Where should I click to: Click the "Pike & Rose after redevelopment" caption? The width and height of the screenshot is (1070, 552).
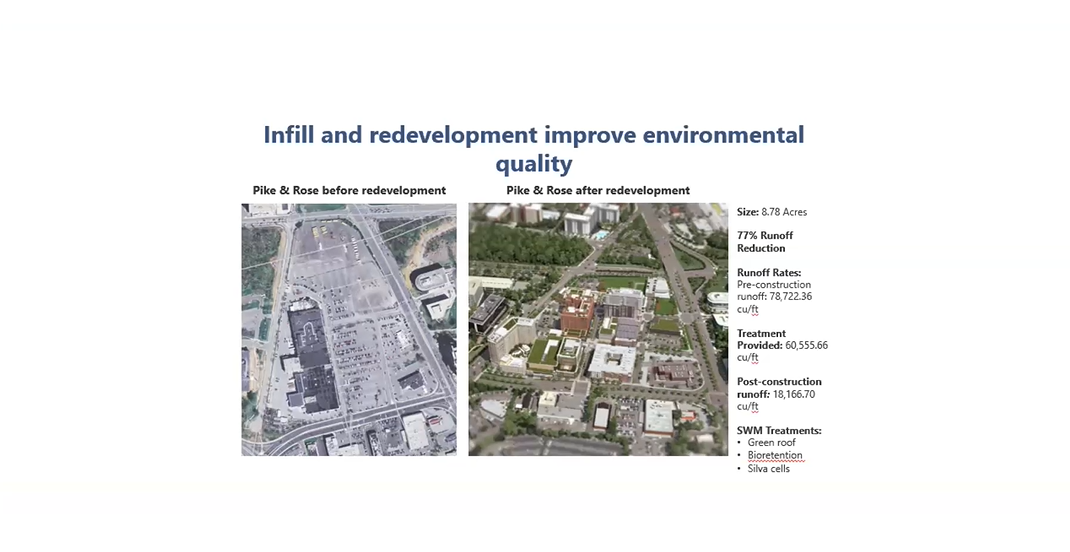pyautogui.click(x=598, y=190)
